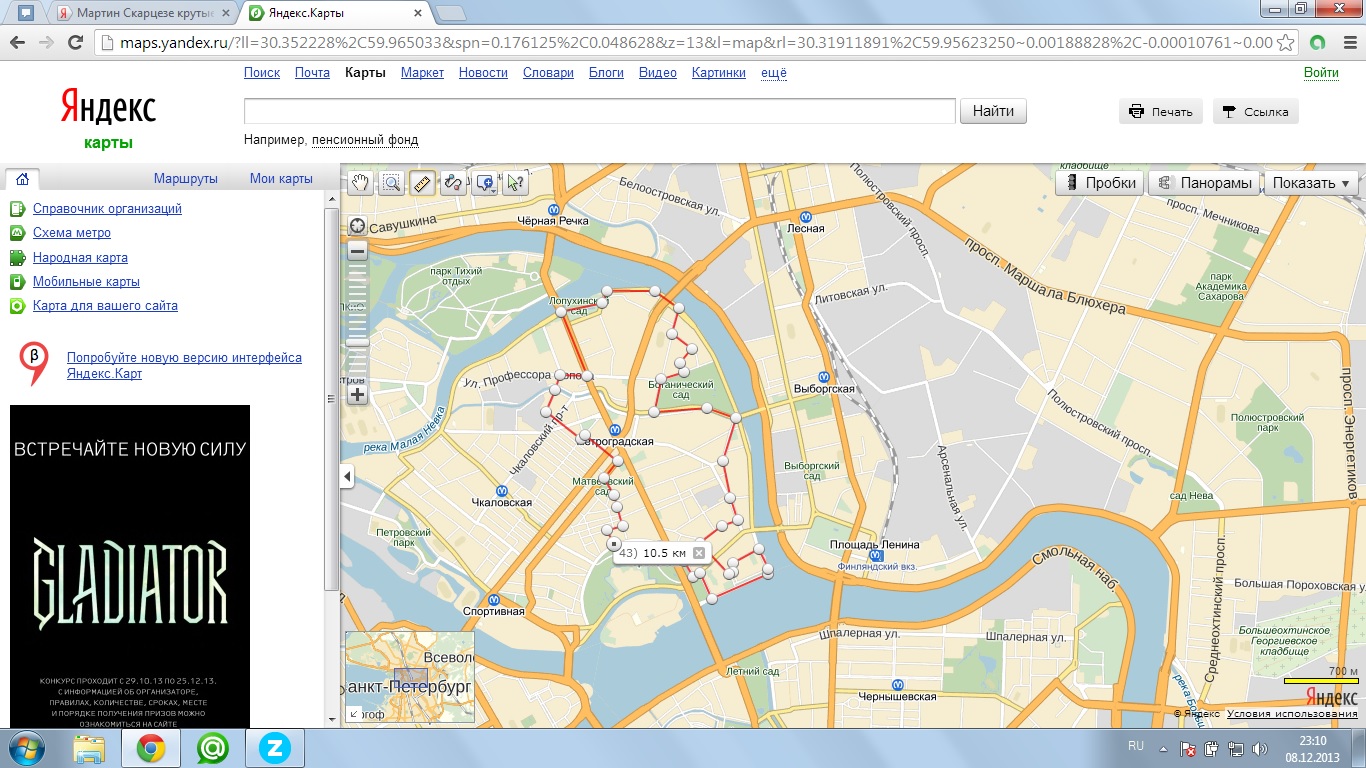Open Справочник организаций link
1366x768 pixels.
[x=107, y=209]
